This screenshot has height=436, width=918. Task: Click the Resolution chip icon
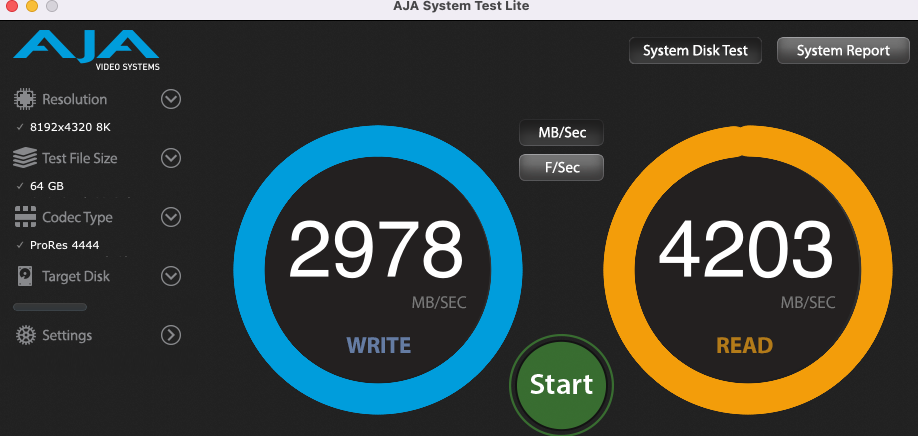24,99
